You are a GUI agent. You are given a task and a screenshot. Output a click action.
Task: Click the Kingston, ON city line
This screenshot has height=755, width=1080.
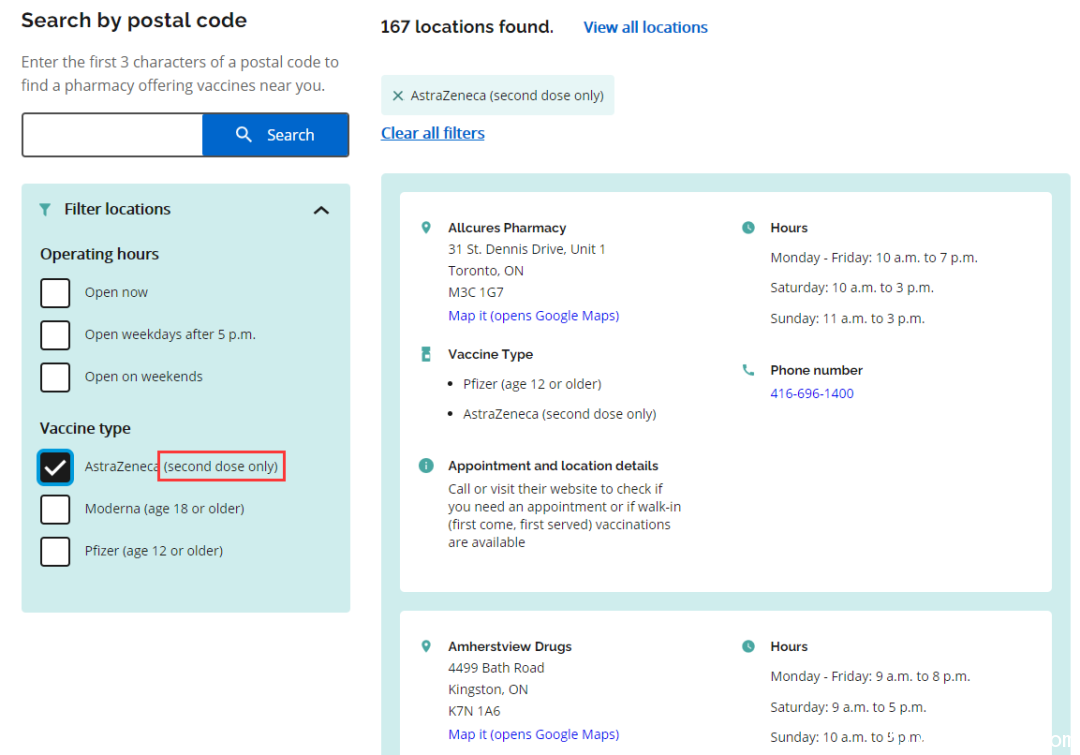(488, 690)
